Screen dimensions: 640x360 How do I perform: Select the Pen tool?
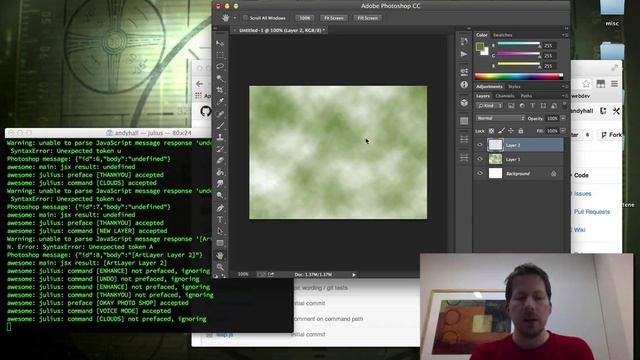tap(220, 208)
